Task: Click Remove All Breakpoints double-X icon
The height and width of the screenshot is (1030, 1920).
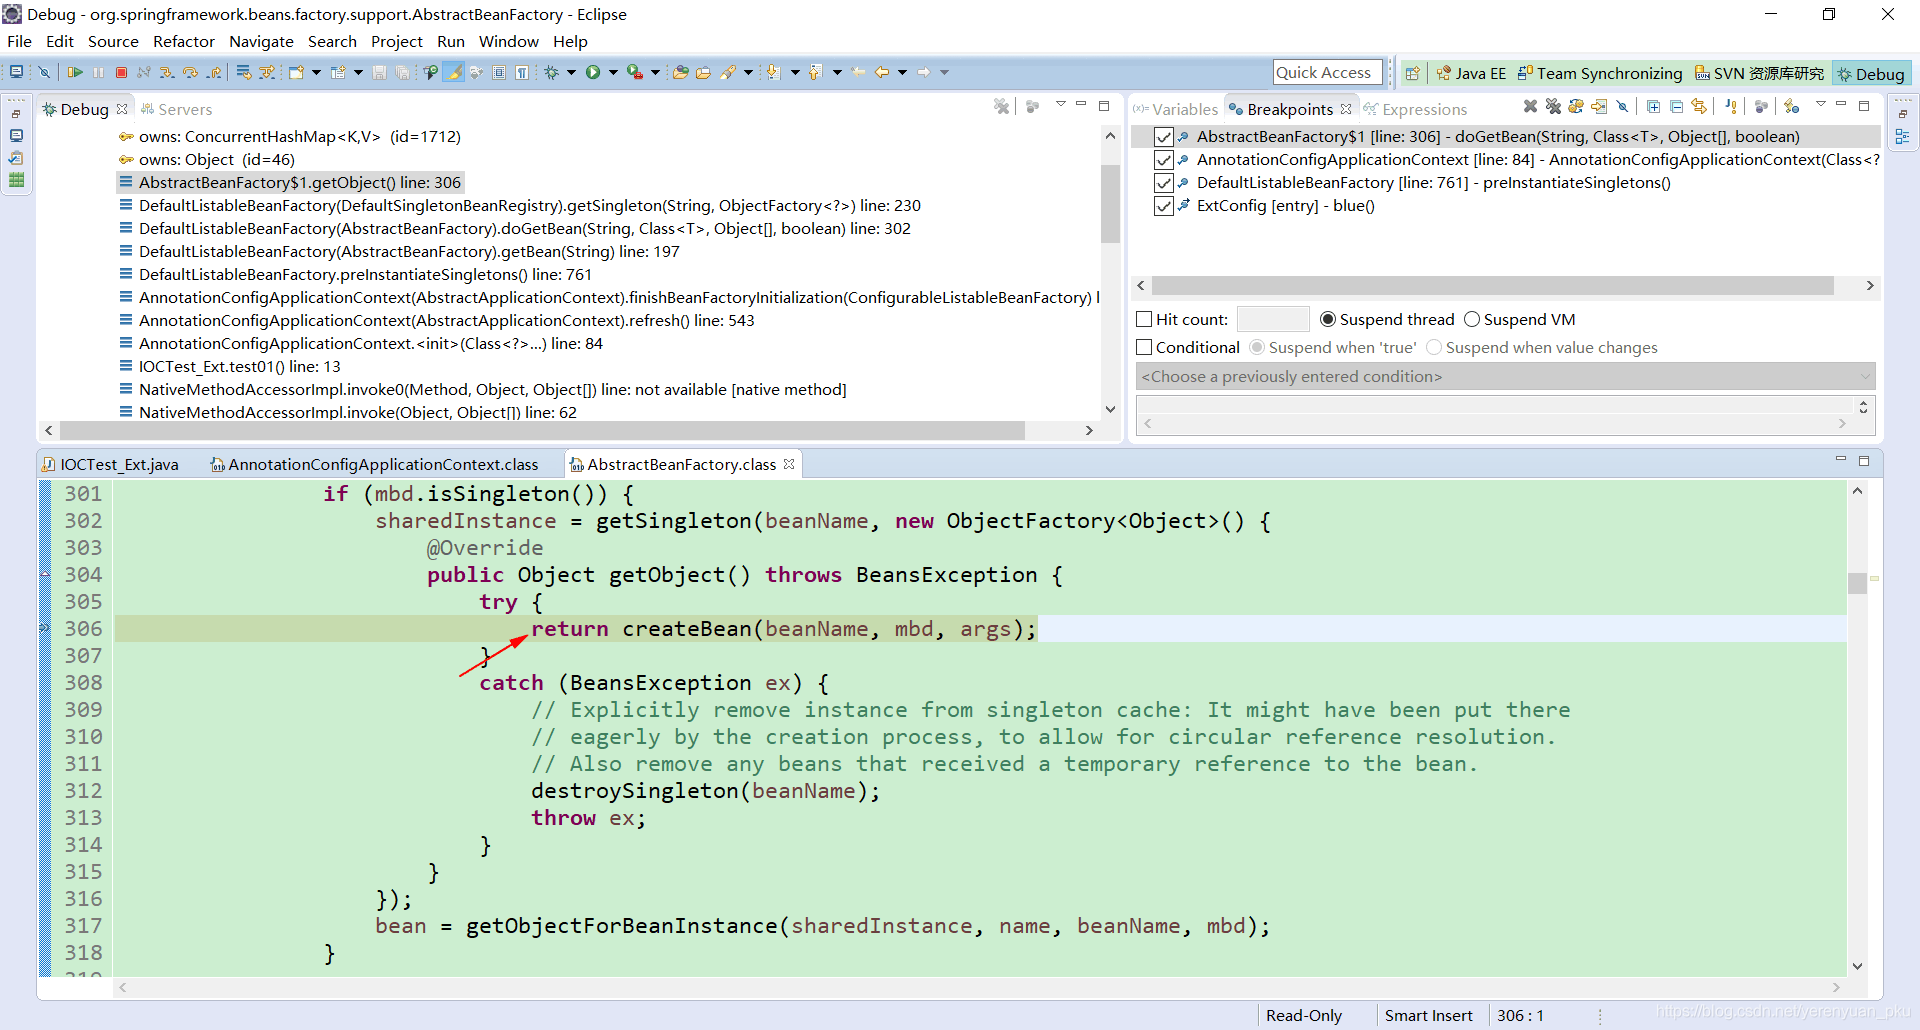Action: 1553,106
